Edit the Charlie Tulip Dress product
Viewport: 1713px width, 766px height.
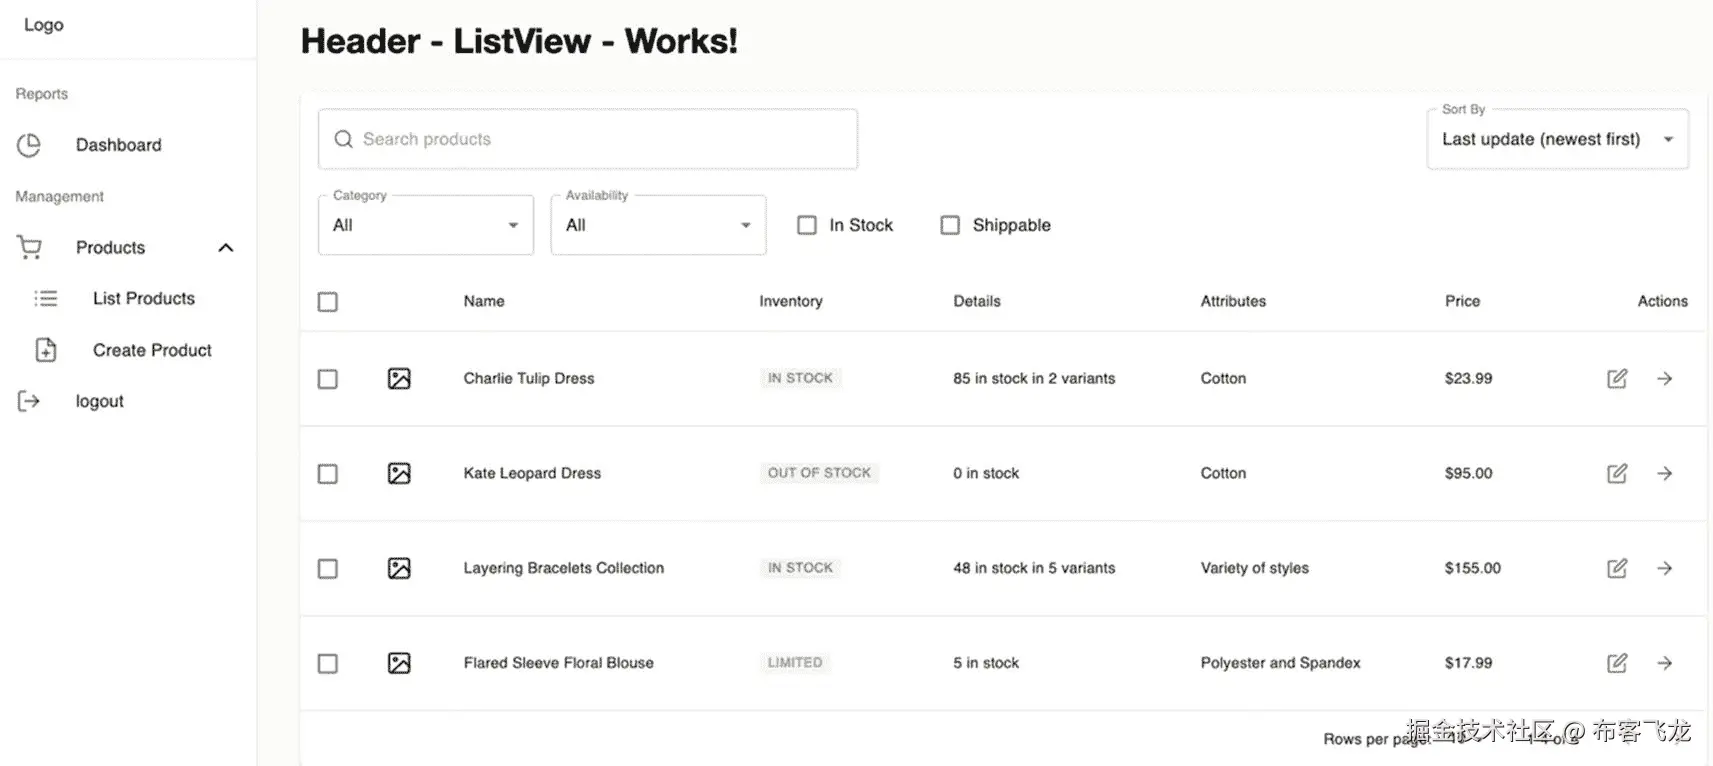(1616, 378)
